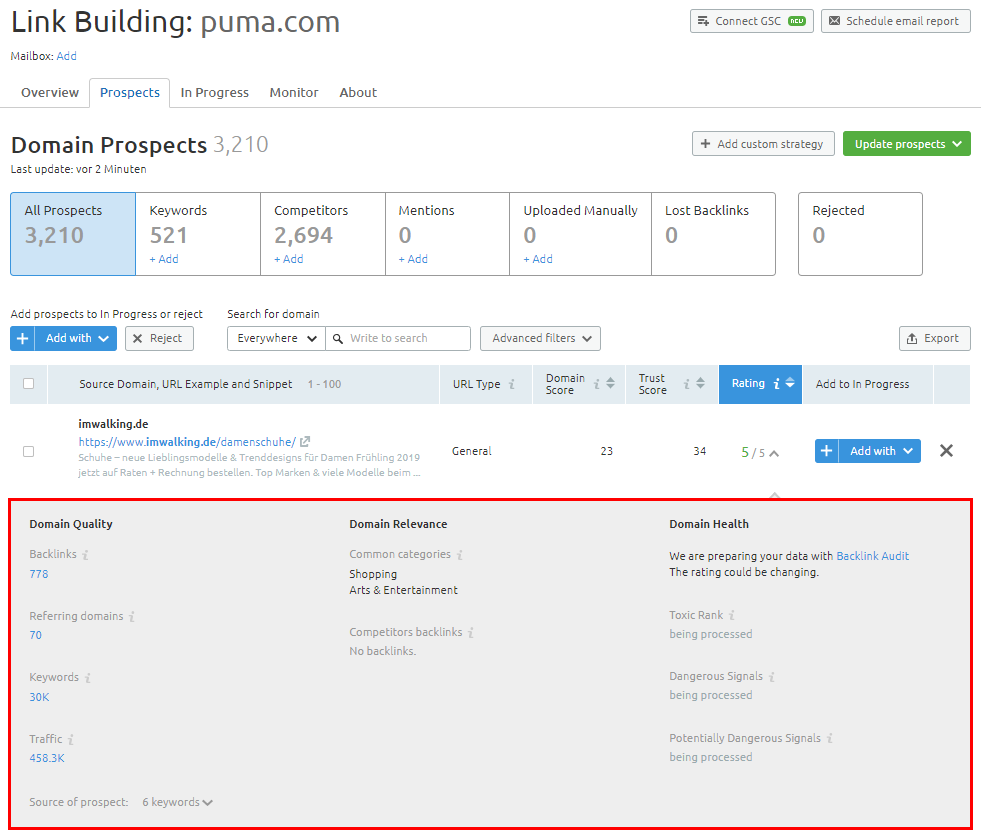
Task: Click Add custom strategy button
Action: click(763, 144)
